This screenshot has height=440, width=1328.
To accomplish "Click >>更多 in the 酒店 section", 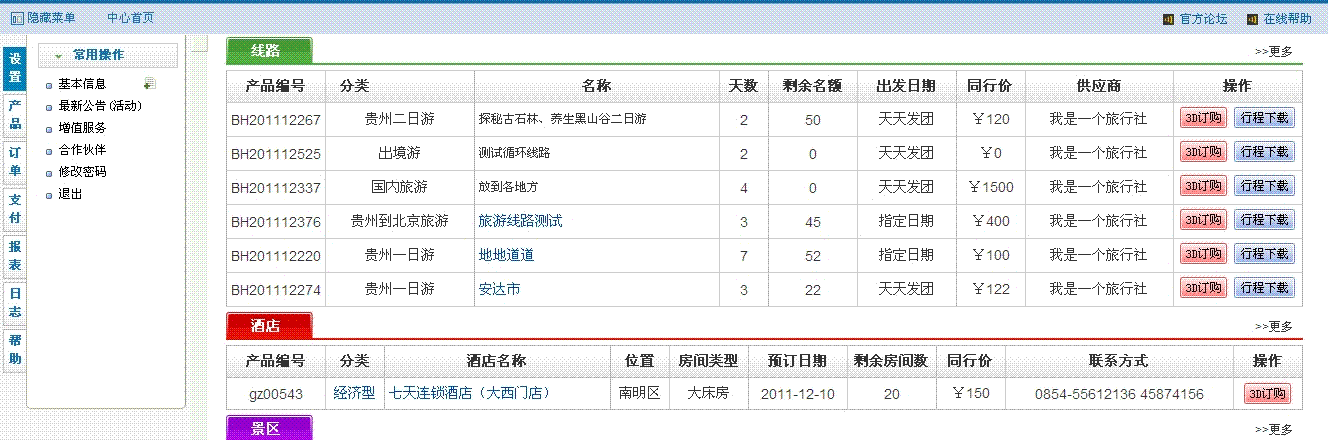I will point(1273,327).
